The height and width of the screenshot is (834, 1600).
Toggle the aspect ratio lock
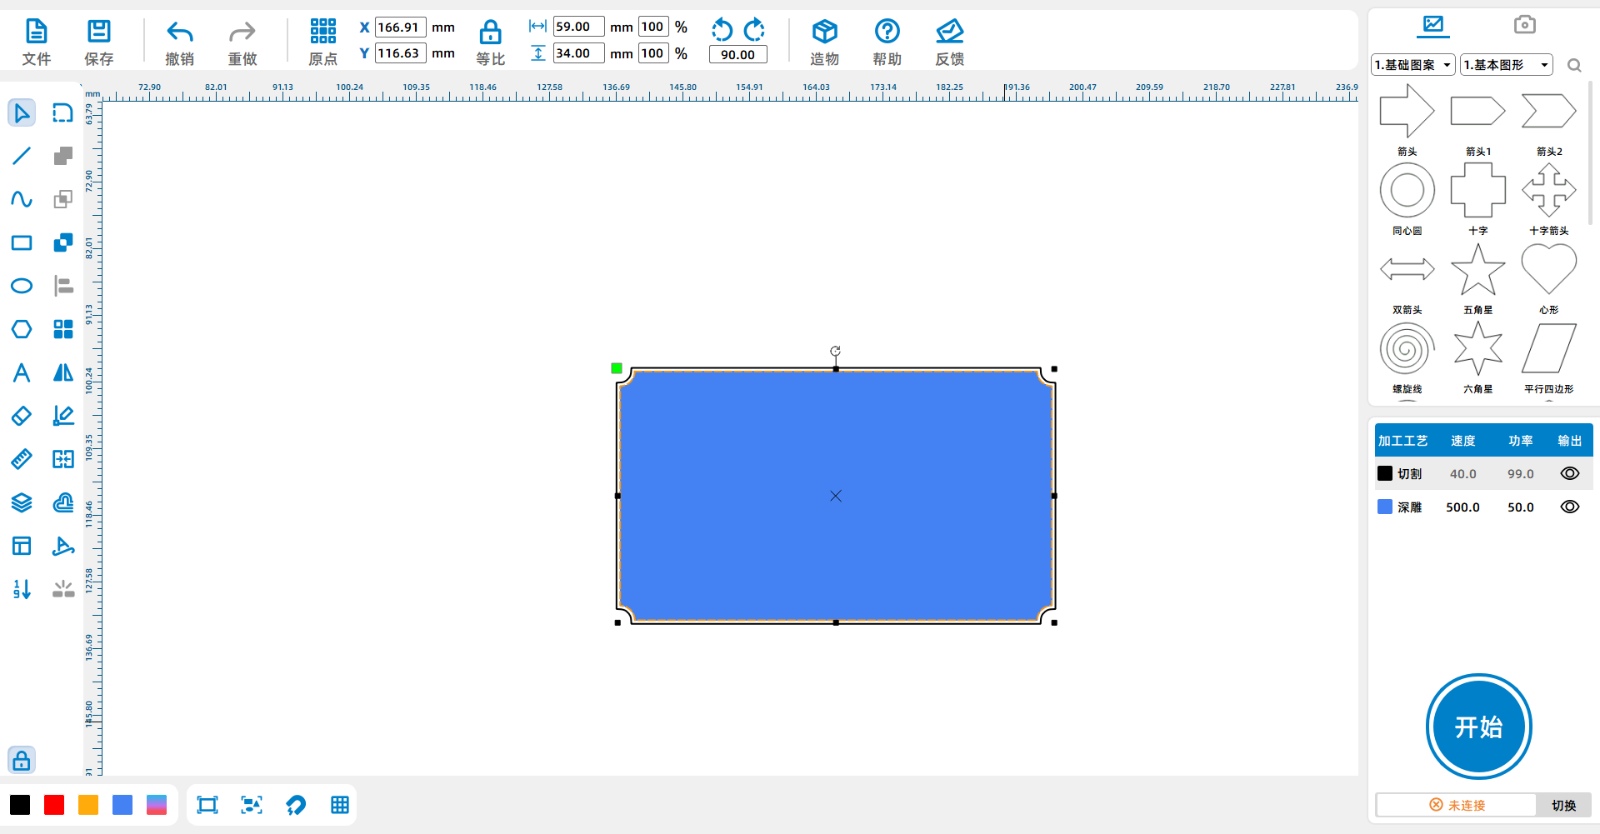[490, 32]
